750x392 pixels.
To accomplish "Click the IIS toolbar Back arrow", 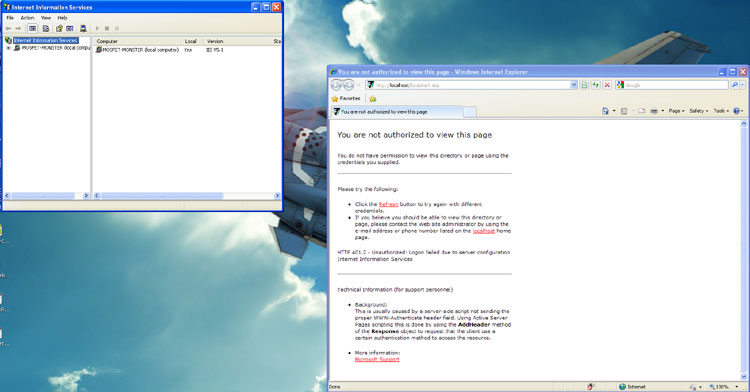I will [x=8, y=29].
